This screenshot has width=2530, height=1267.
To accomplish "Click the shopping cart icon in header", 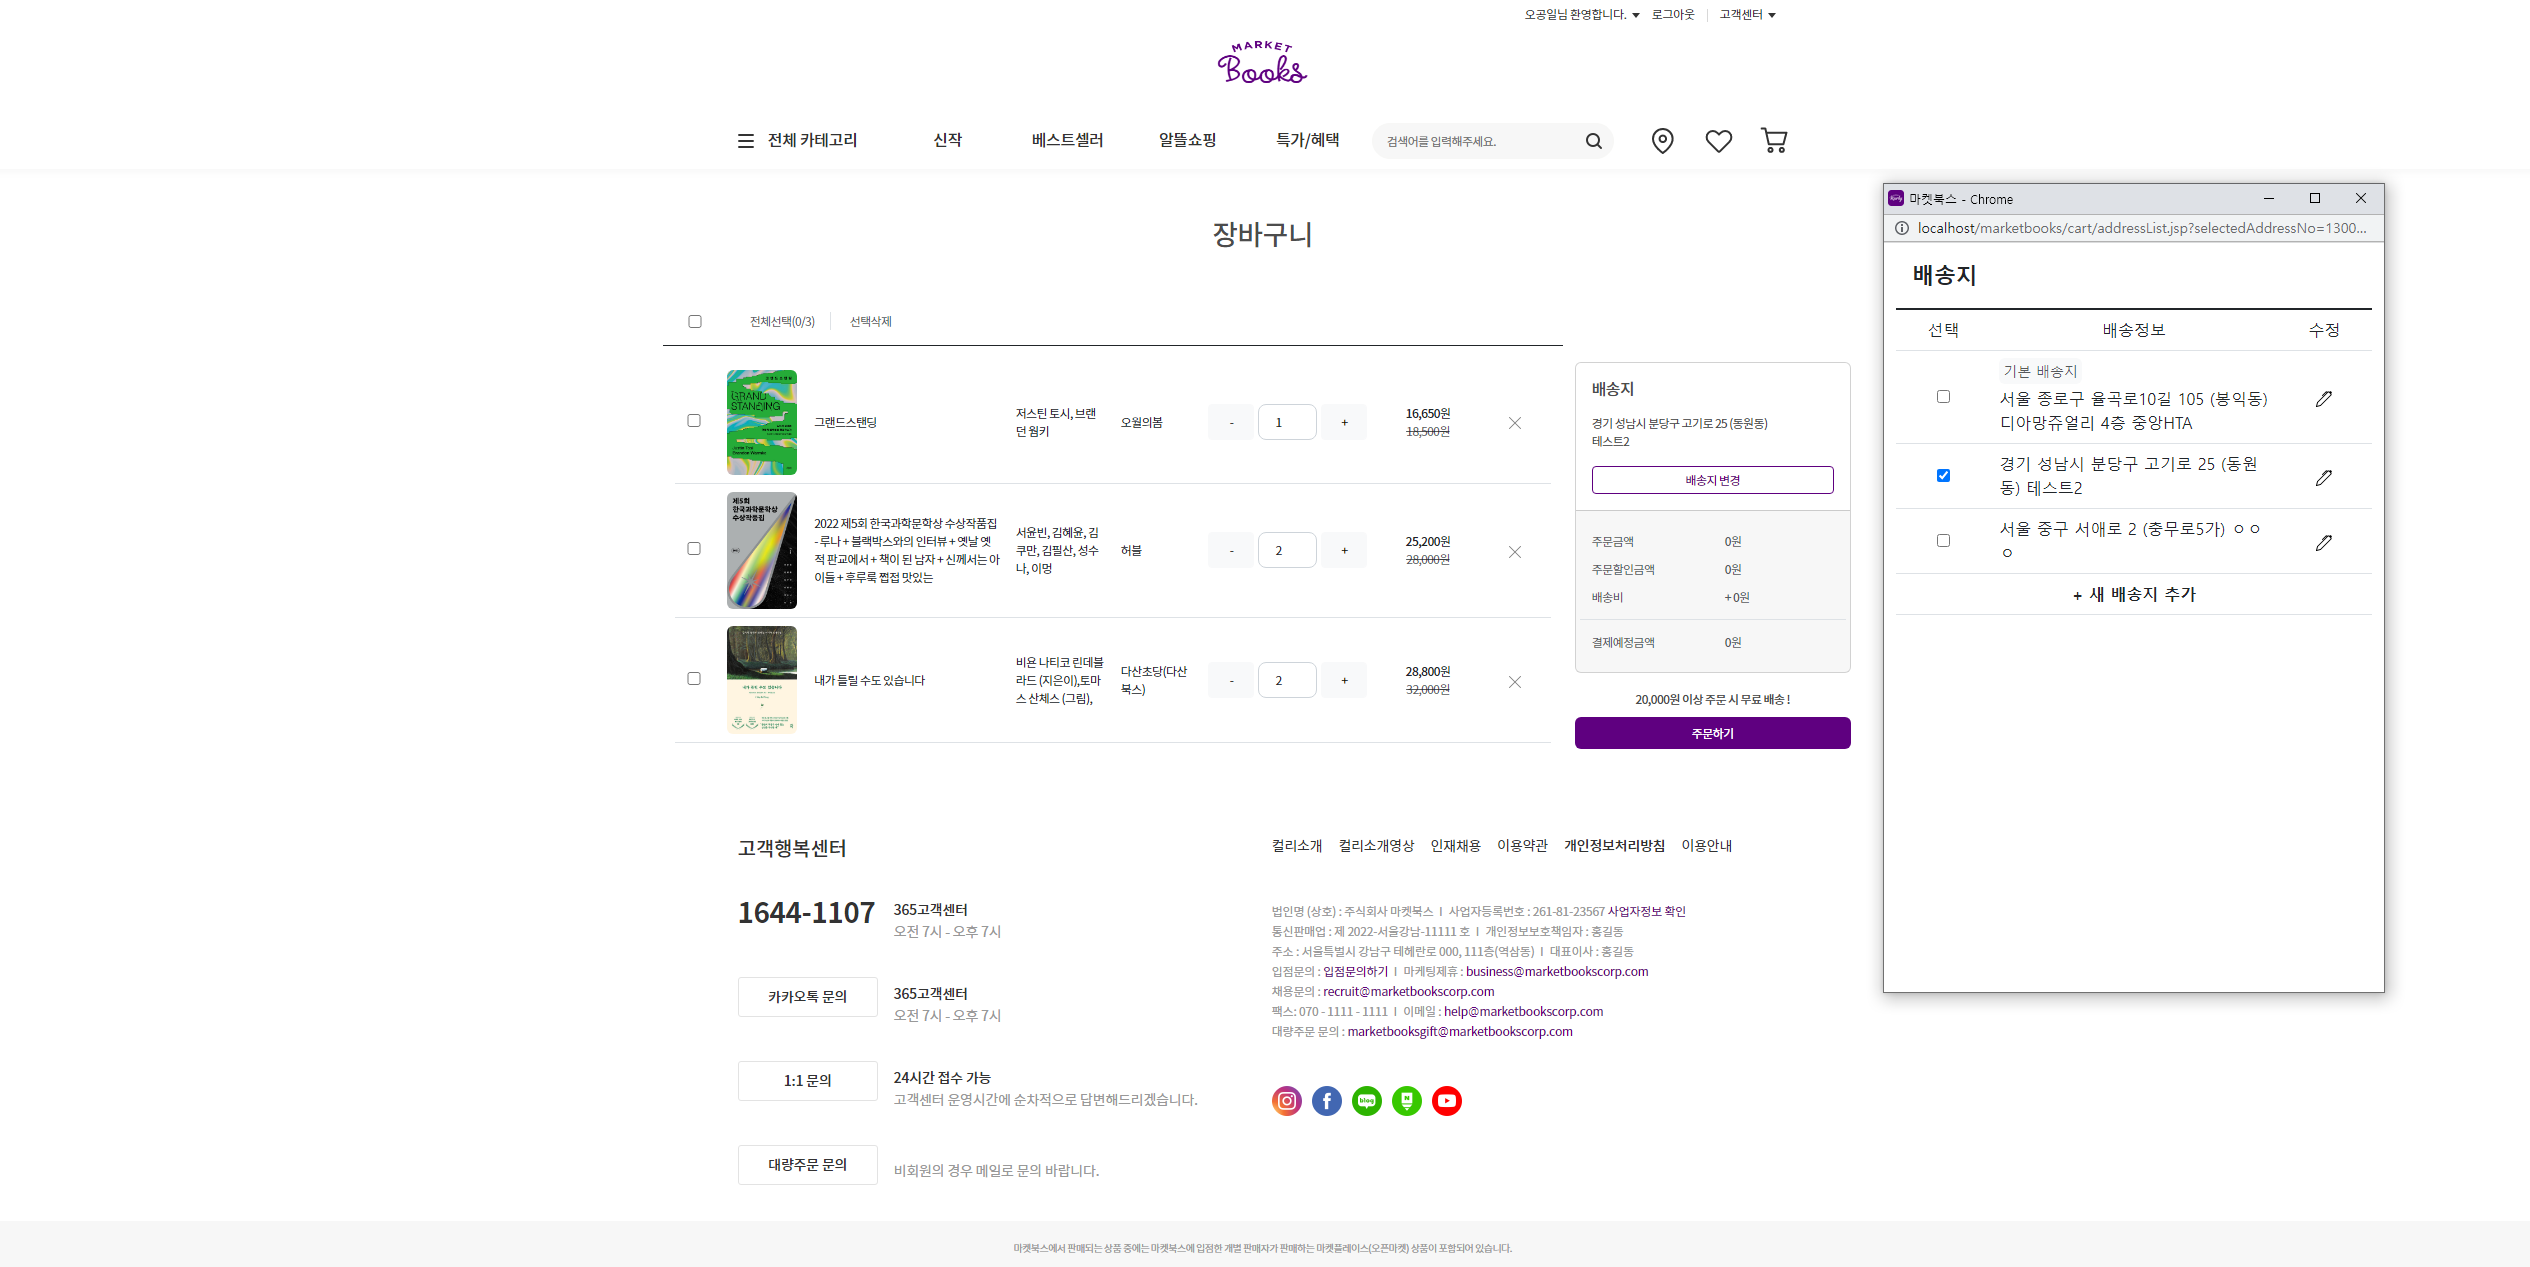I will click(1774, 141).
